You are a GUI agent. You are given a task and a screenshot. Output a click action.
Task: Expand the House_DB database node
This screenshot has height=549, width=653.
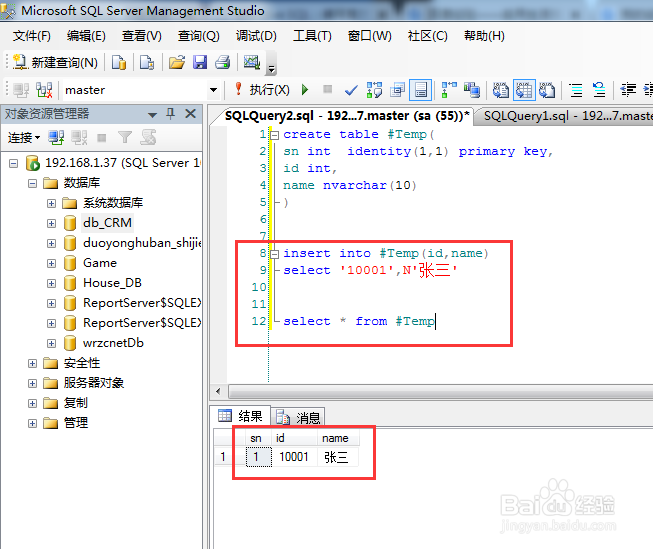[x=51, y=283]
